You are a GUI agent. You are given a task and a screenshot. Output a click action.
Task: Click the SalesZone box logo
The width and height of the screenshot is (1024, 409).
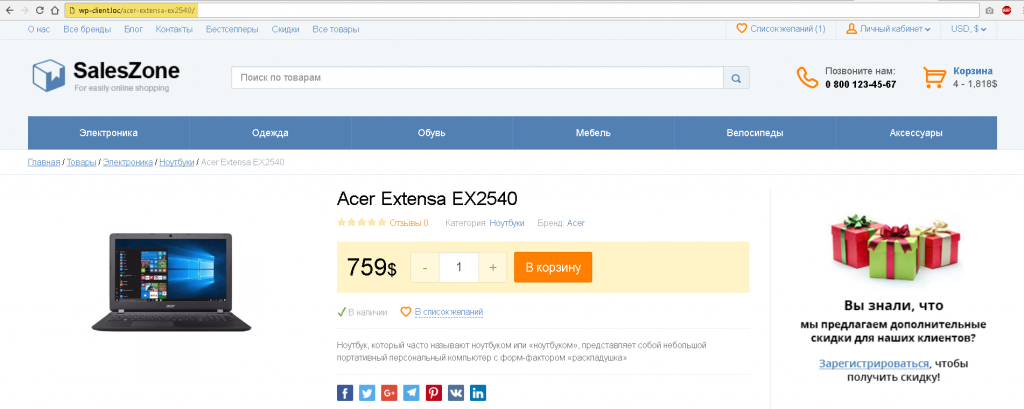(49, 74)
